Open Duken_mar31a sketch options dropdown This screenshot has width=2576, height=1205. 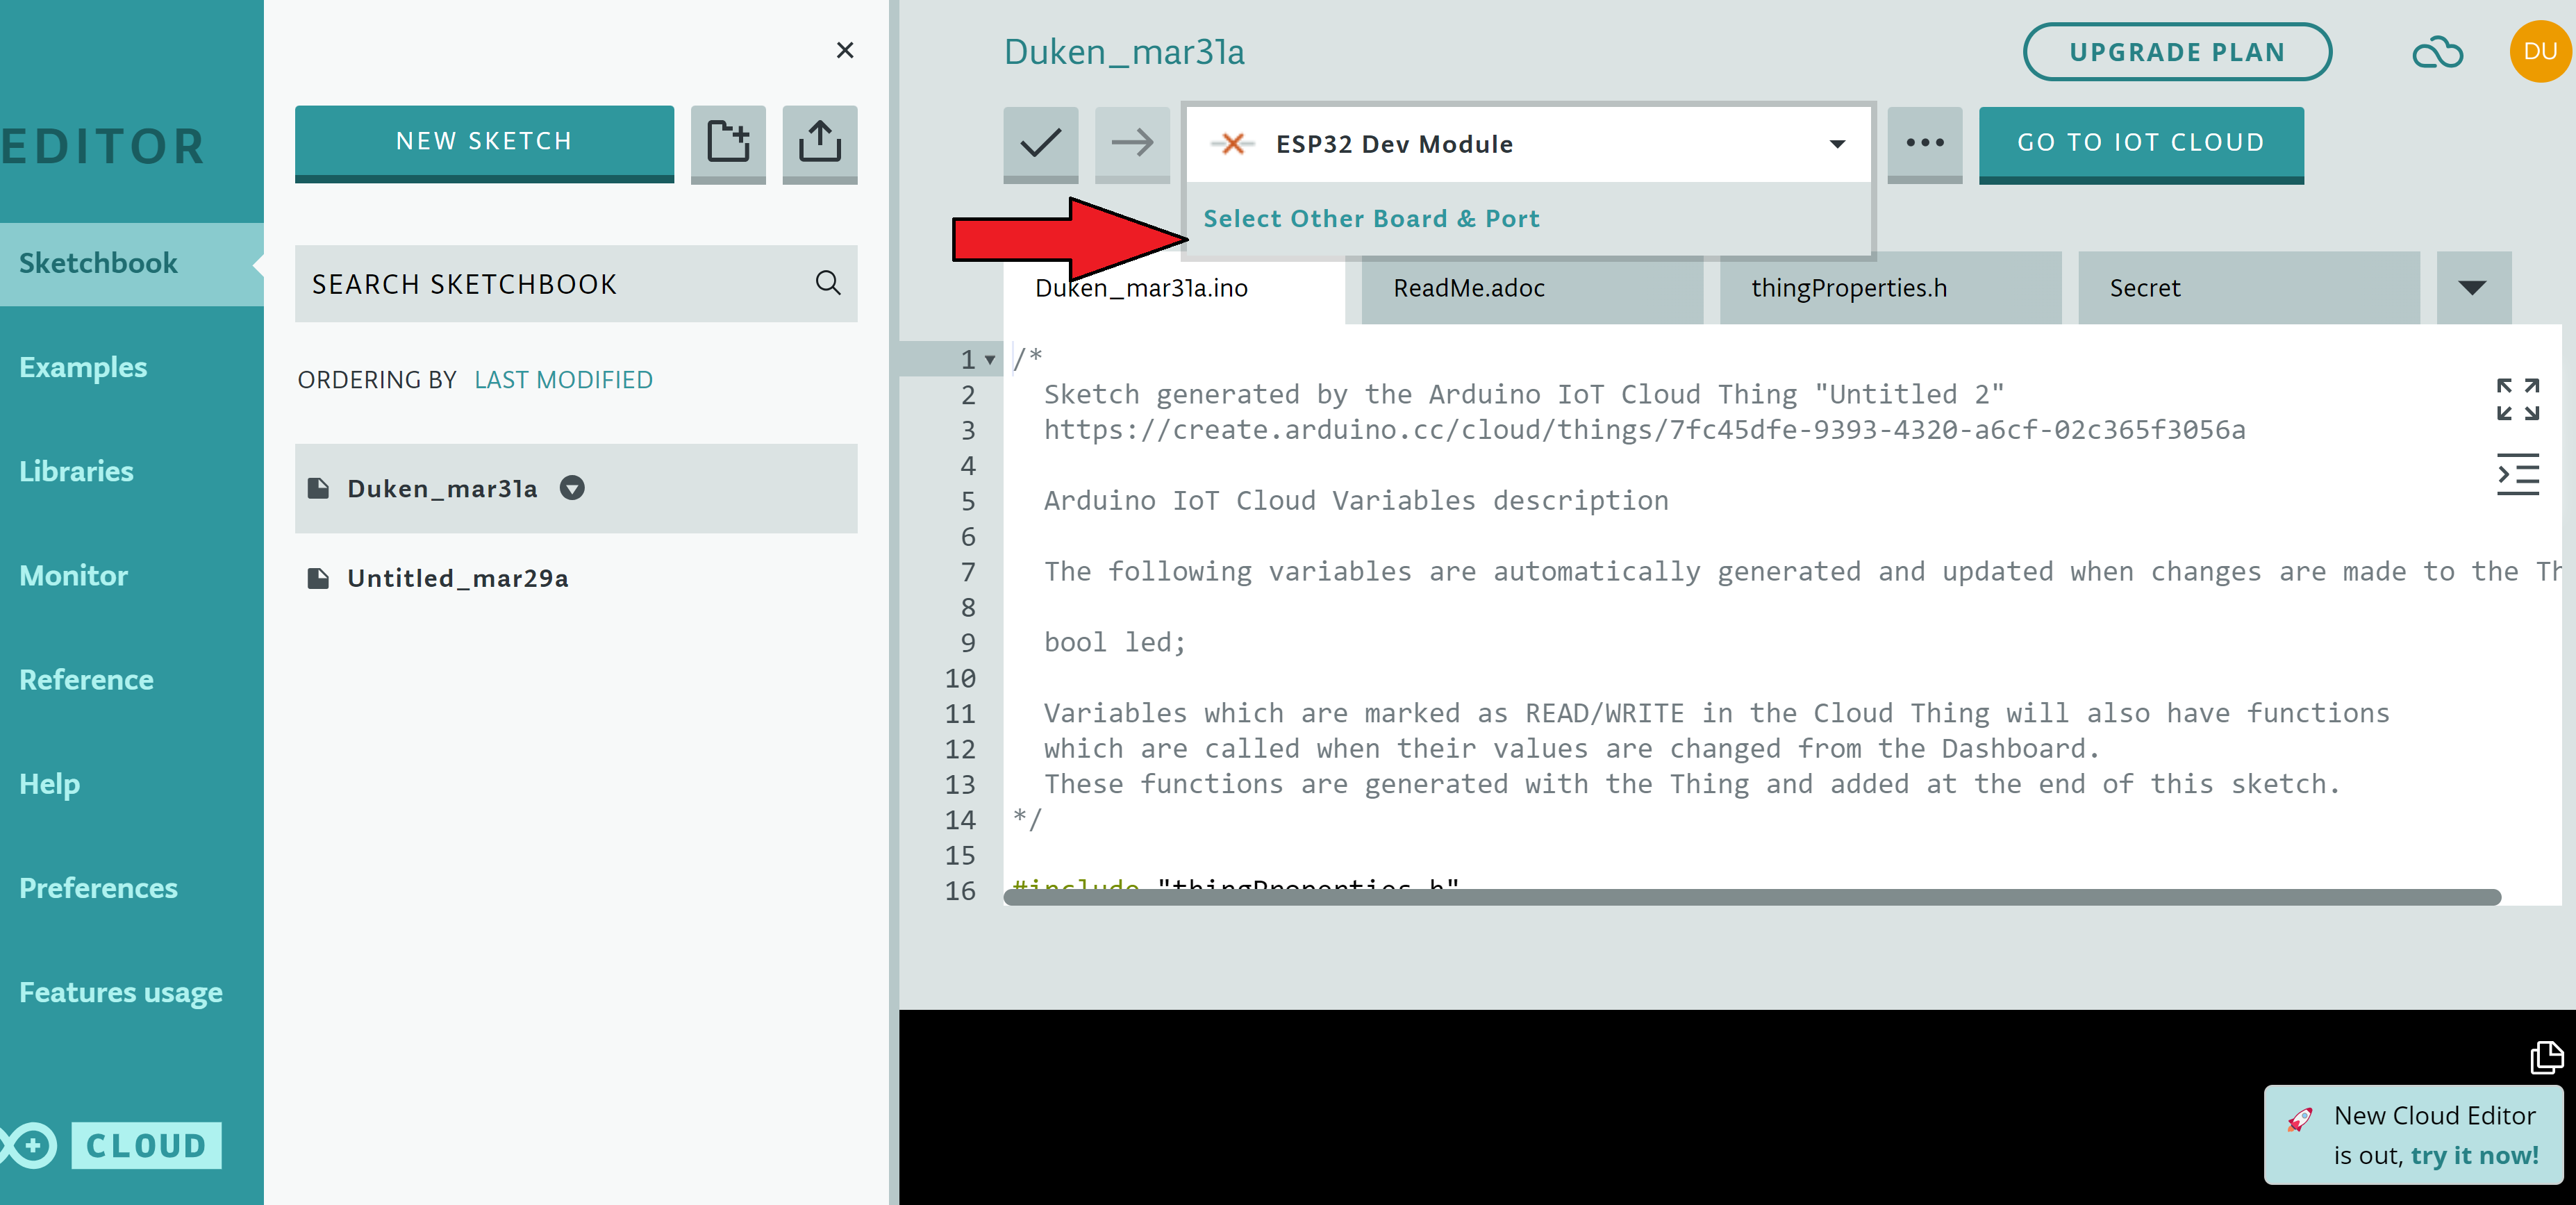[572, 488]
